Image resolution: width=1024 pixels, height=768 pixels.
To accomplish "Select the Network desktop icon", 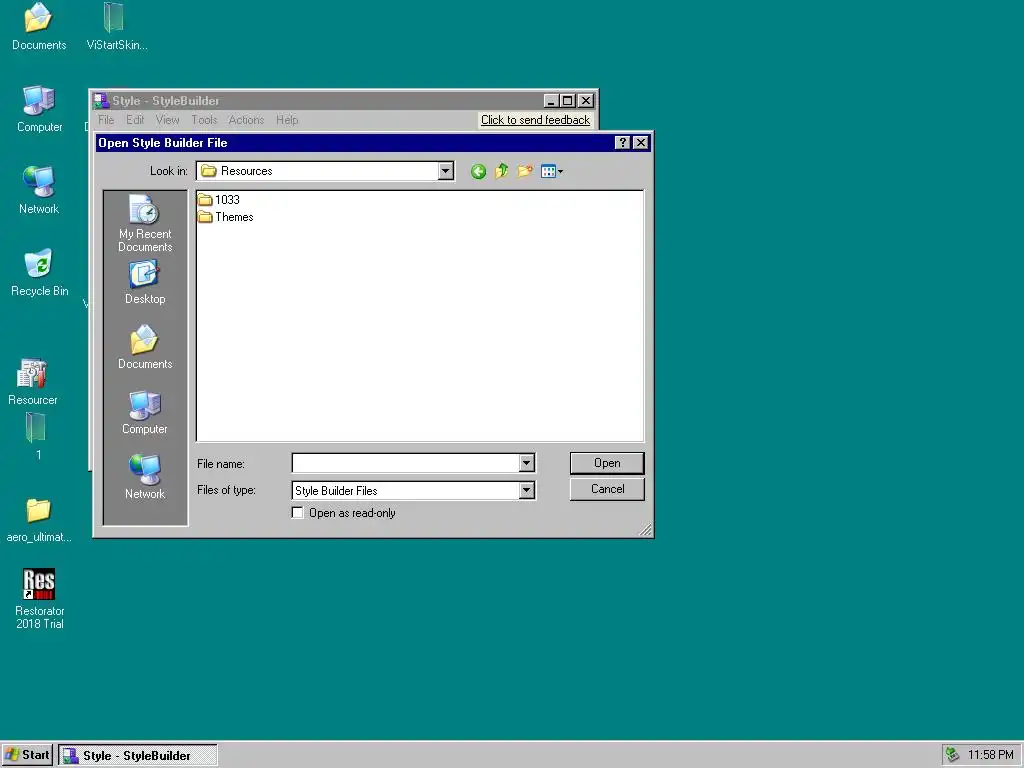I will (39, 191).
